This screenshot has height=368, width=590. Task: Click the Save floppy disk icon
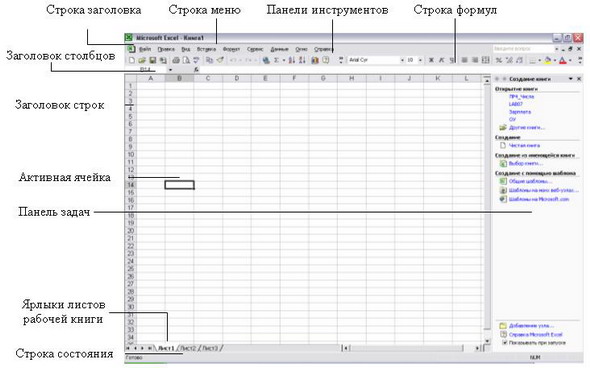(x=153, y=60)
